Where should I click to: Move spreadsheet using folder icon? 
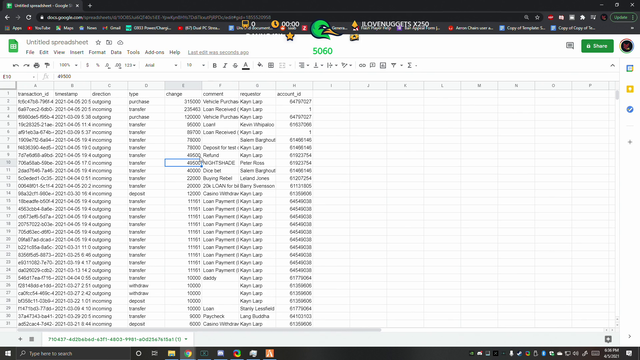tap(109, 42)
